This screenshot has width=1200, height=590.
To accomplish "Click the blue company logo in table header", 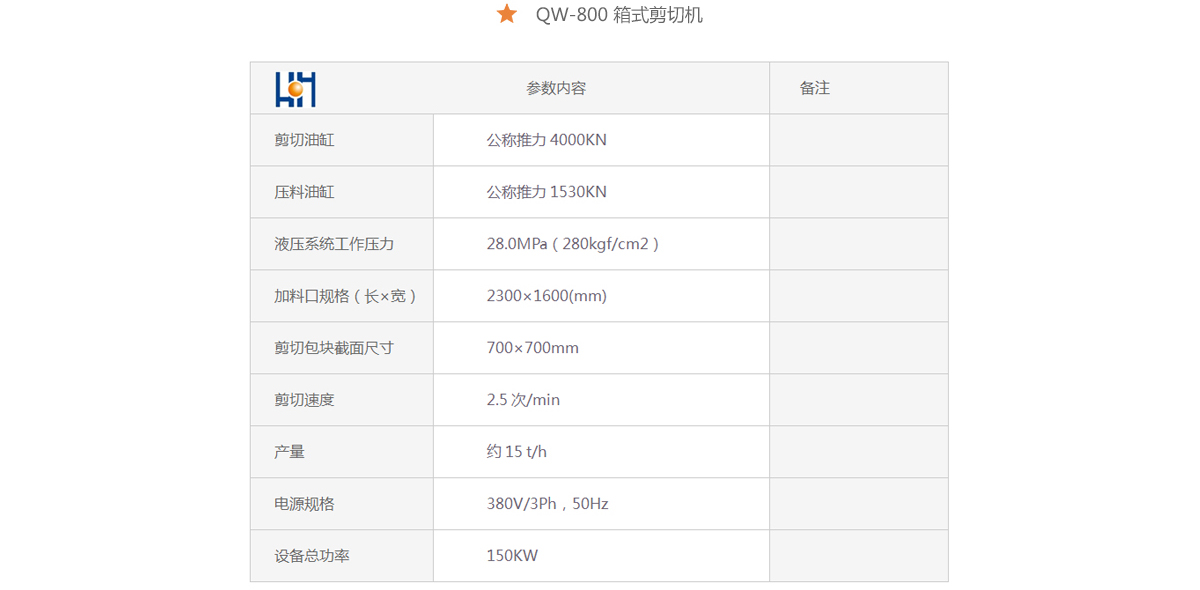I will 295,89.
